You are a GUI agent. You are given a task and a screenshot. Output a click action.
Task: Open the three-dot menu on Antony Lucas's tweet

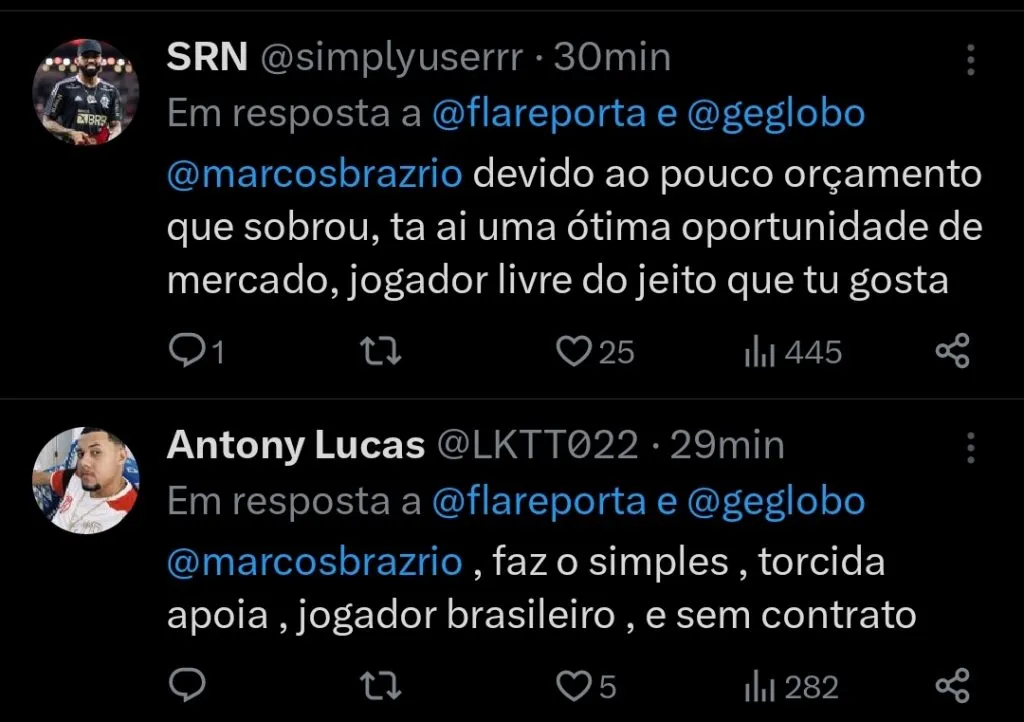tap(970, 448)
